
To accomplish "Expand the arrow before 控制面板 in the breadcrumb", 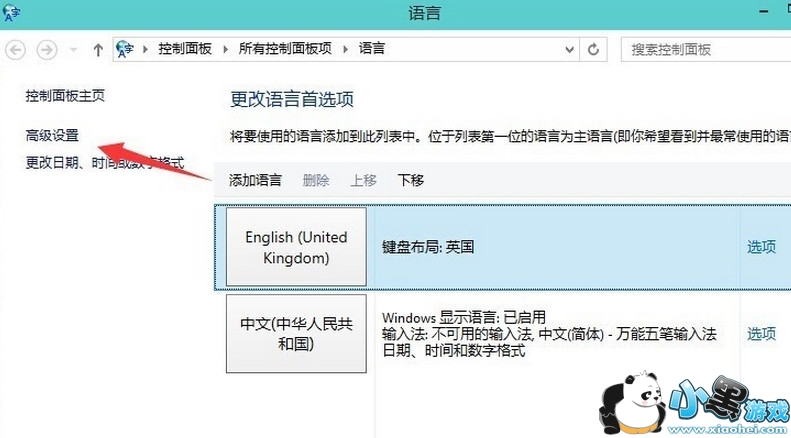I will pos(145,49).
